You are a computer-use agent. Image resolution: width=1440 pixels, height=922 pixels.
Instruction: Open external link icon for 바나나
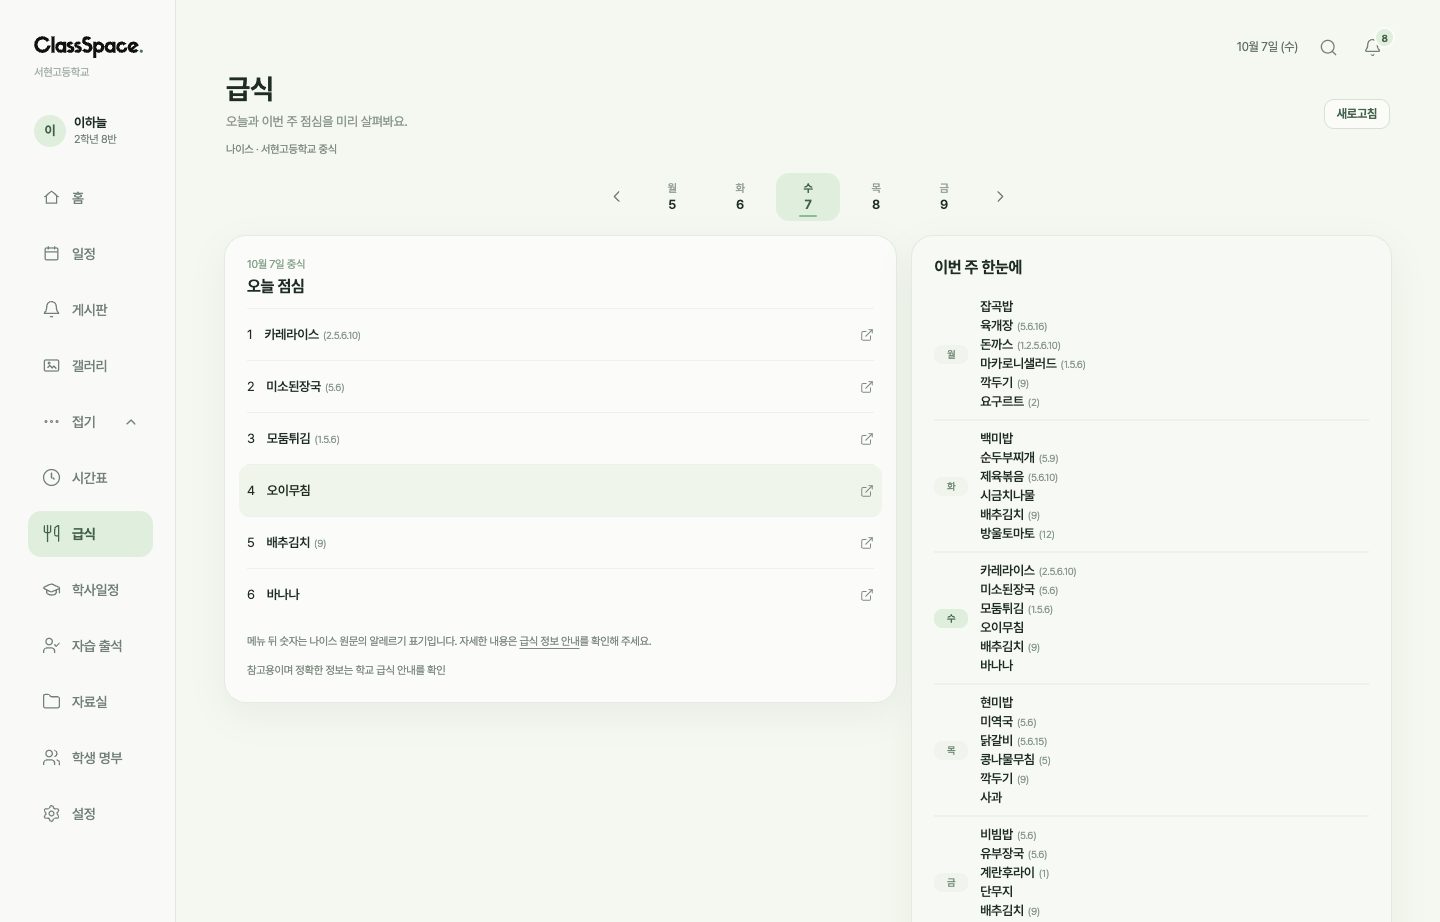[x=867, y=595]
